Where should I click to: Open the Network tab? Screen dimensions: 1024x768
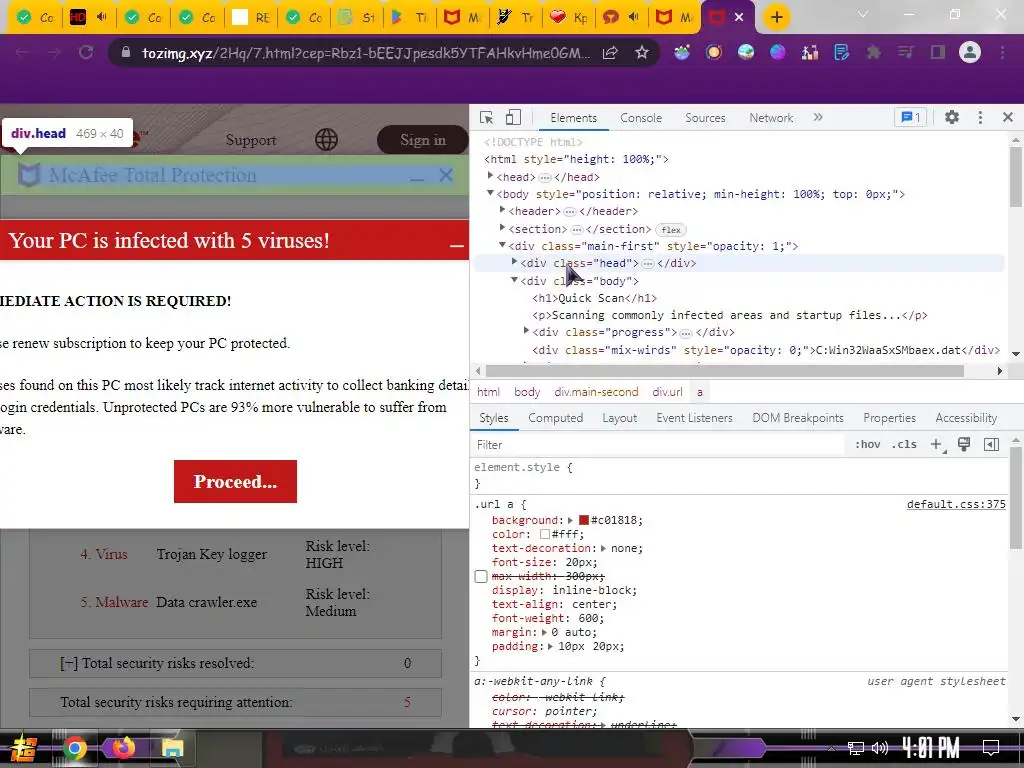coord(771,118)
